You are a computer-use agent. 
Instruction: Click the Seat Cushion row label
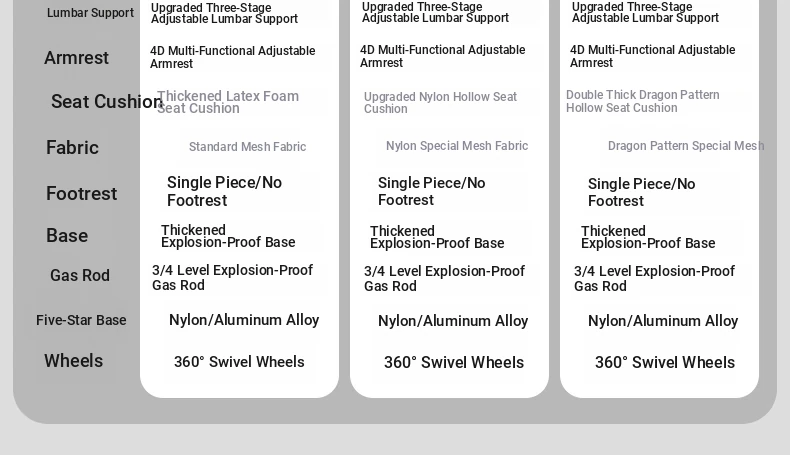[107, 101]
